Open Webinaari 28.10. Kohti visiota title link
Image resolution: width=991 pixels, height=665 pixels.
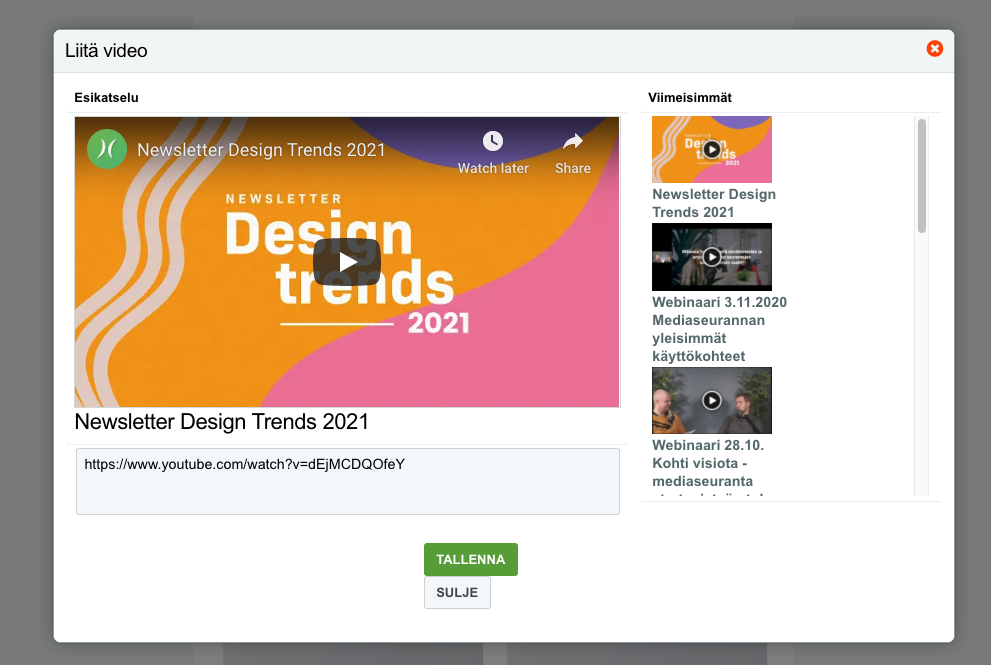pyautogui.click(x=708, y=465)
